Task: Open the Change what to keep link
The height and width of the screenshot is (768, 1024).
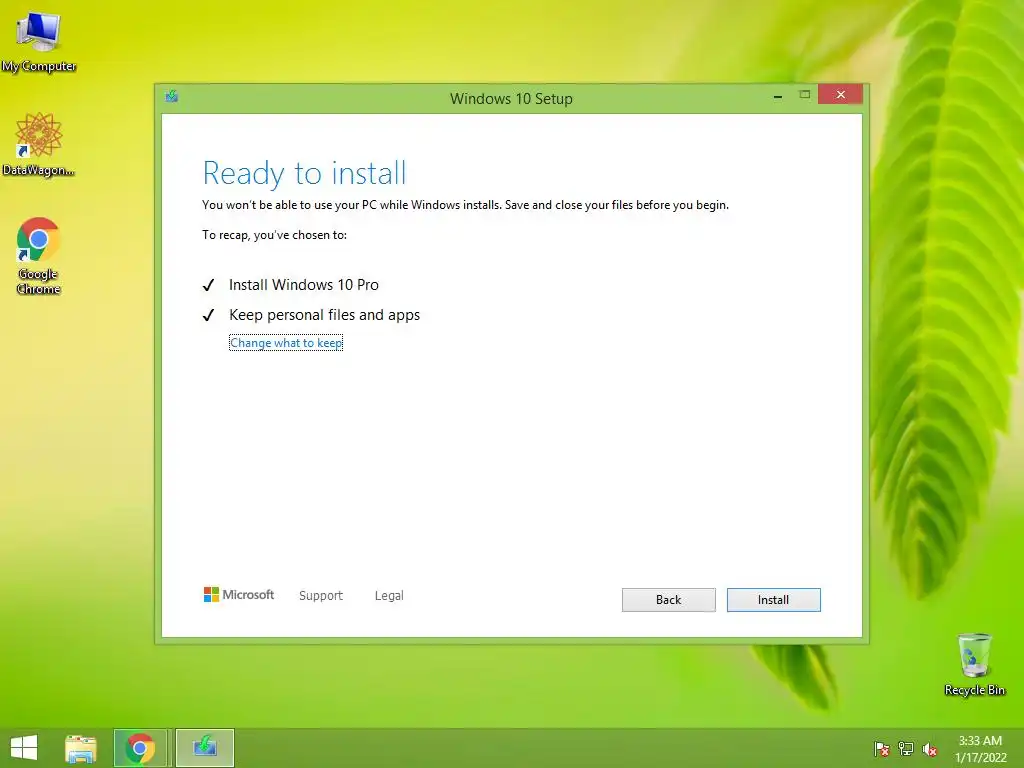Action: [x=286, y=343]
